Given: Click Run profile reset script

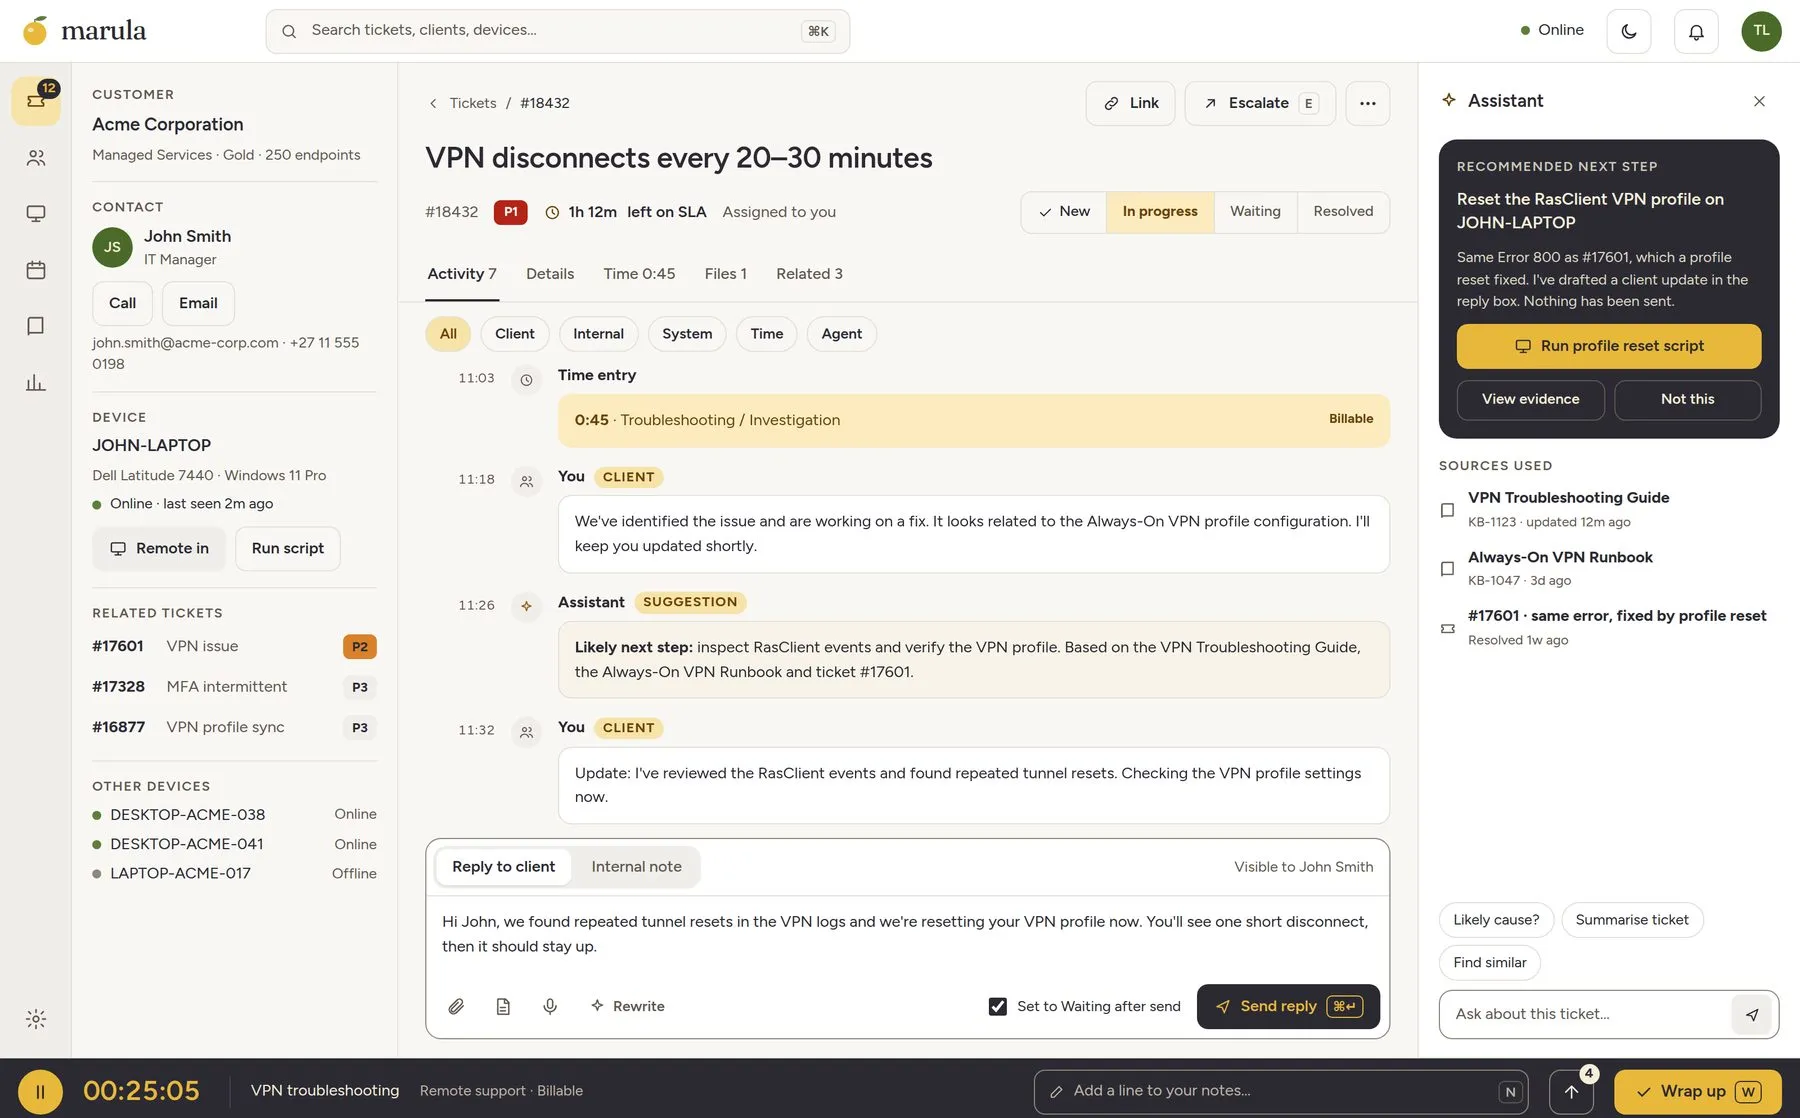Looking at the screenshot, I should tap(1608, 346).
